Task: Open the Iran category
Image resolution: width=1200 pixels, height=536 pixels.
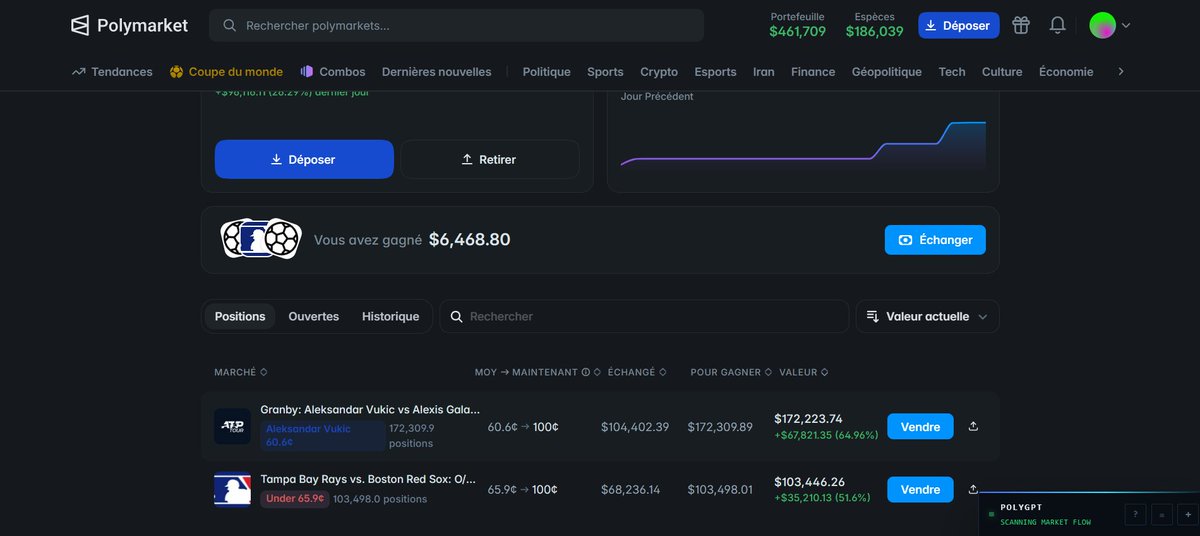Action: point(764,72)
